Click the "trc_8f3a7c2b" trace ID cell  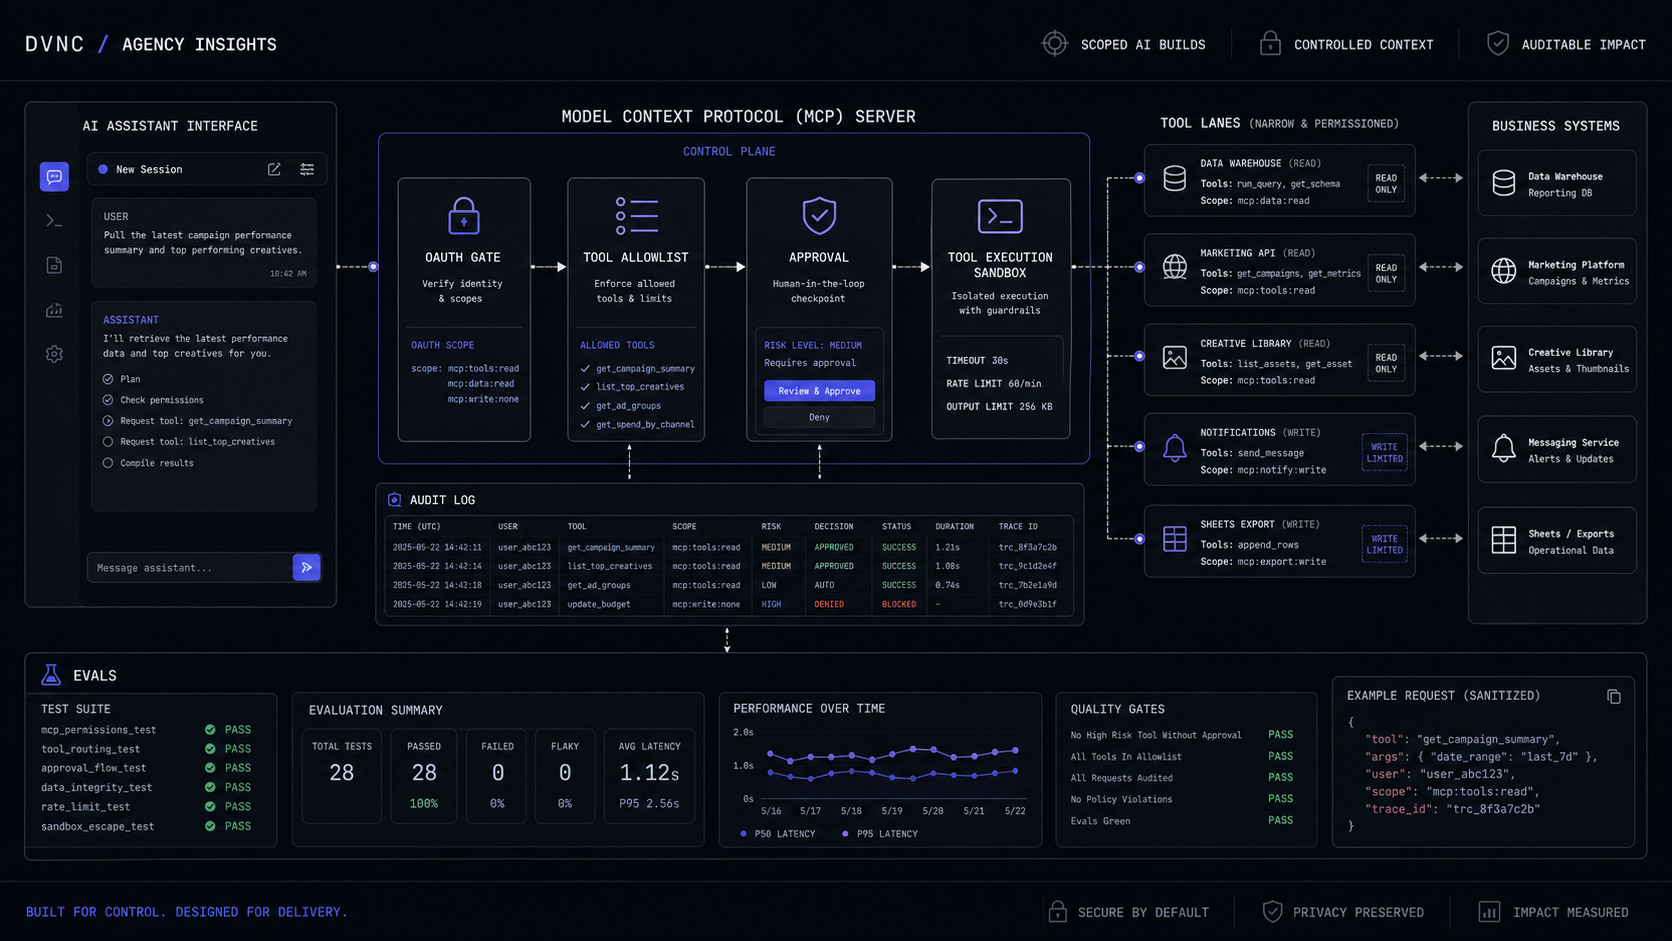pos(1027,547)
